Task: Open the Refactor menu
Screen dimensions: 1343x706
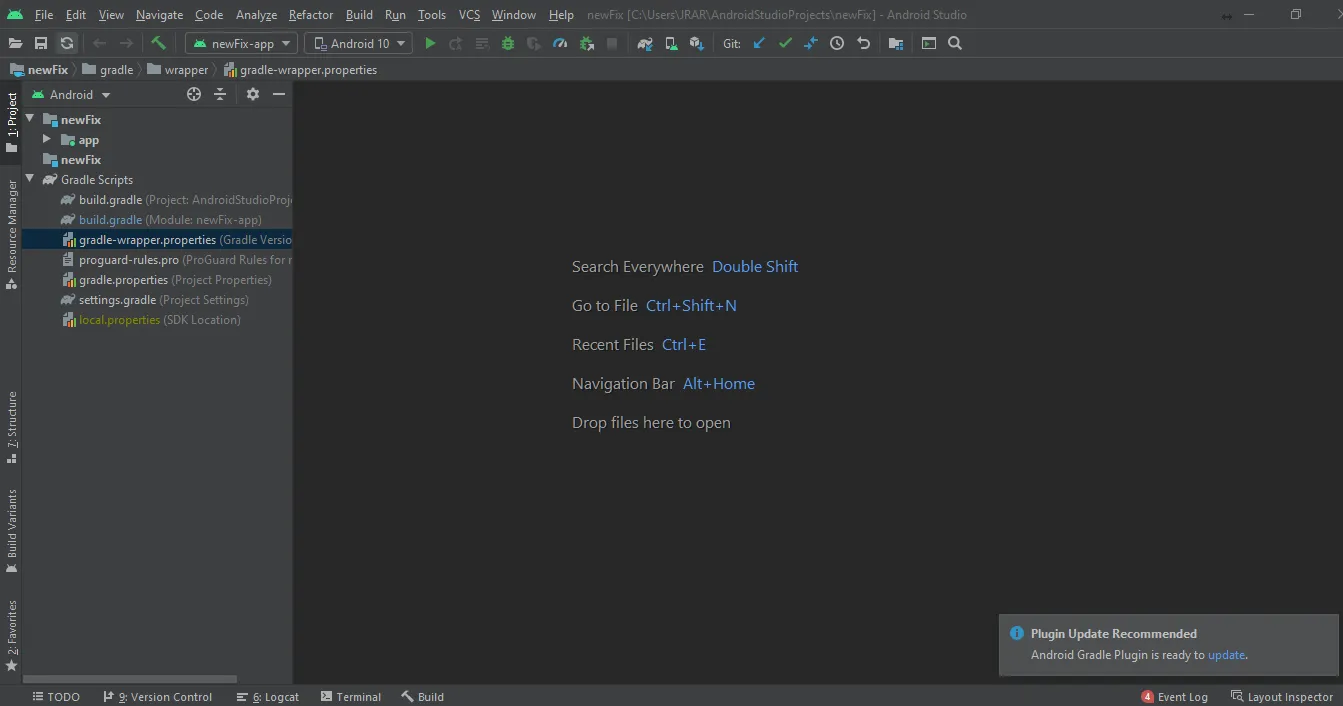Action: pyautogui.click(x=310, y=15)
